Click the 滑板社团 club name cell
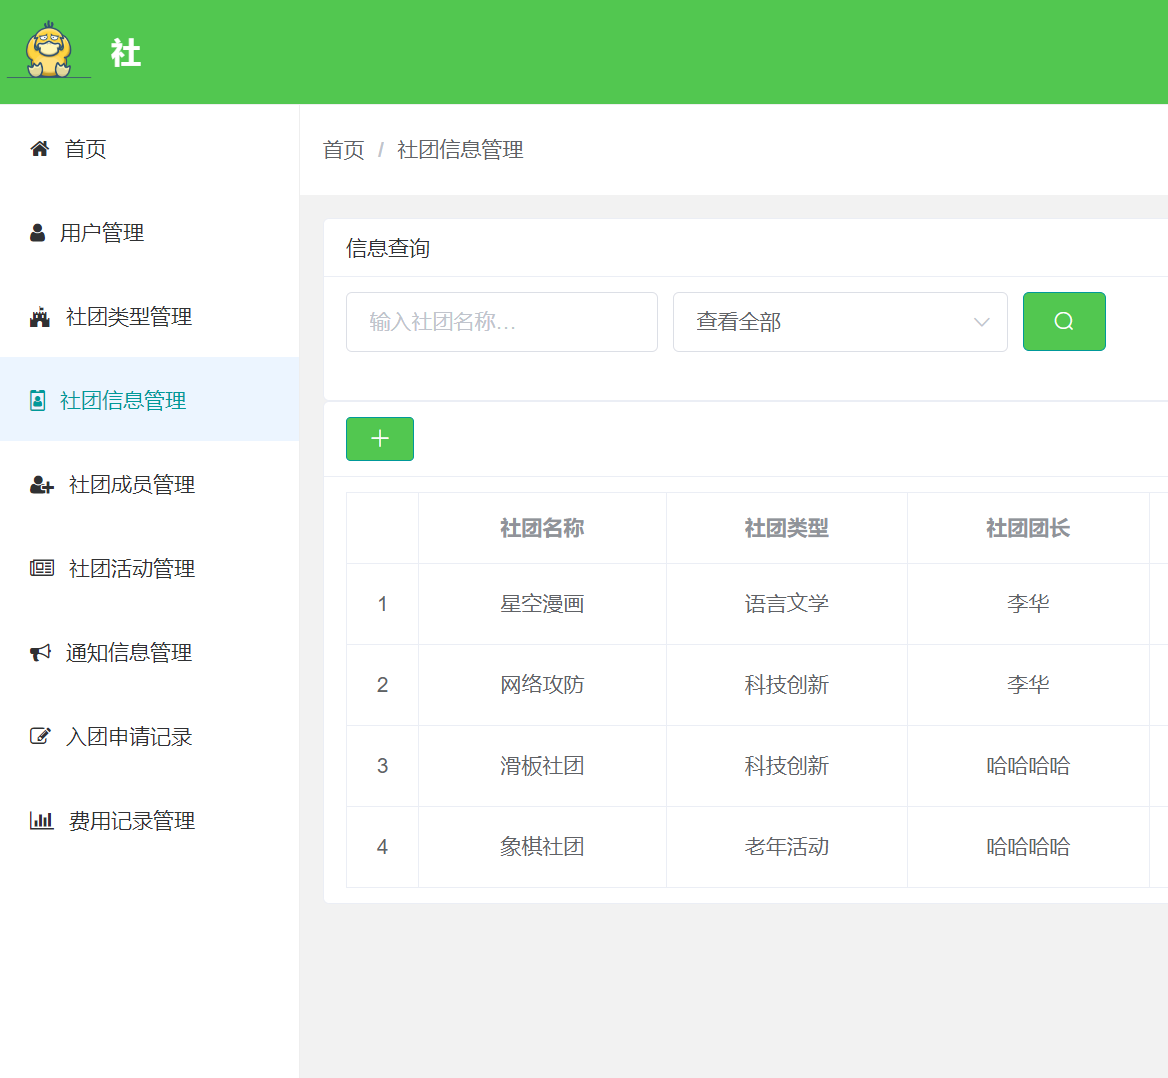Screen dimensions: 1168x1078 [x=542, y=766]
